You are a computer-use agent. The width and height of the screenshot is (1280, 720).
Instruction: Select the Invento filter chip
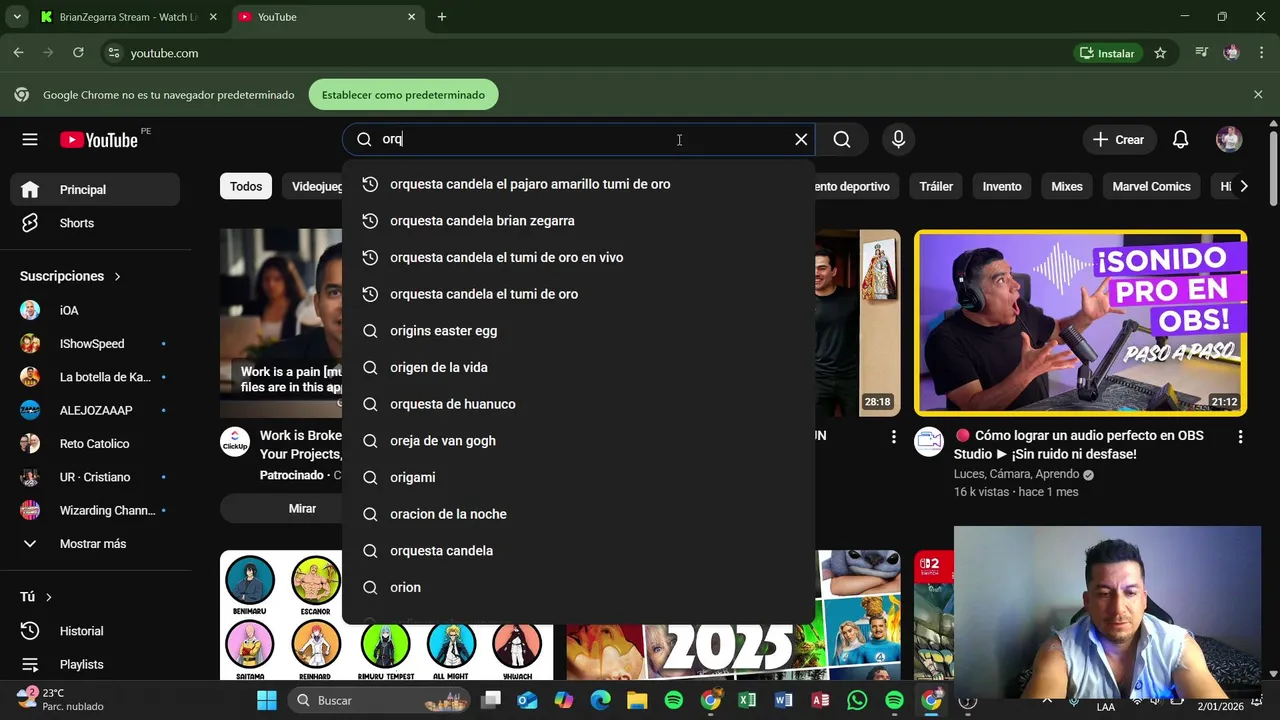coord(1002,186)
